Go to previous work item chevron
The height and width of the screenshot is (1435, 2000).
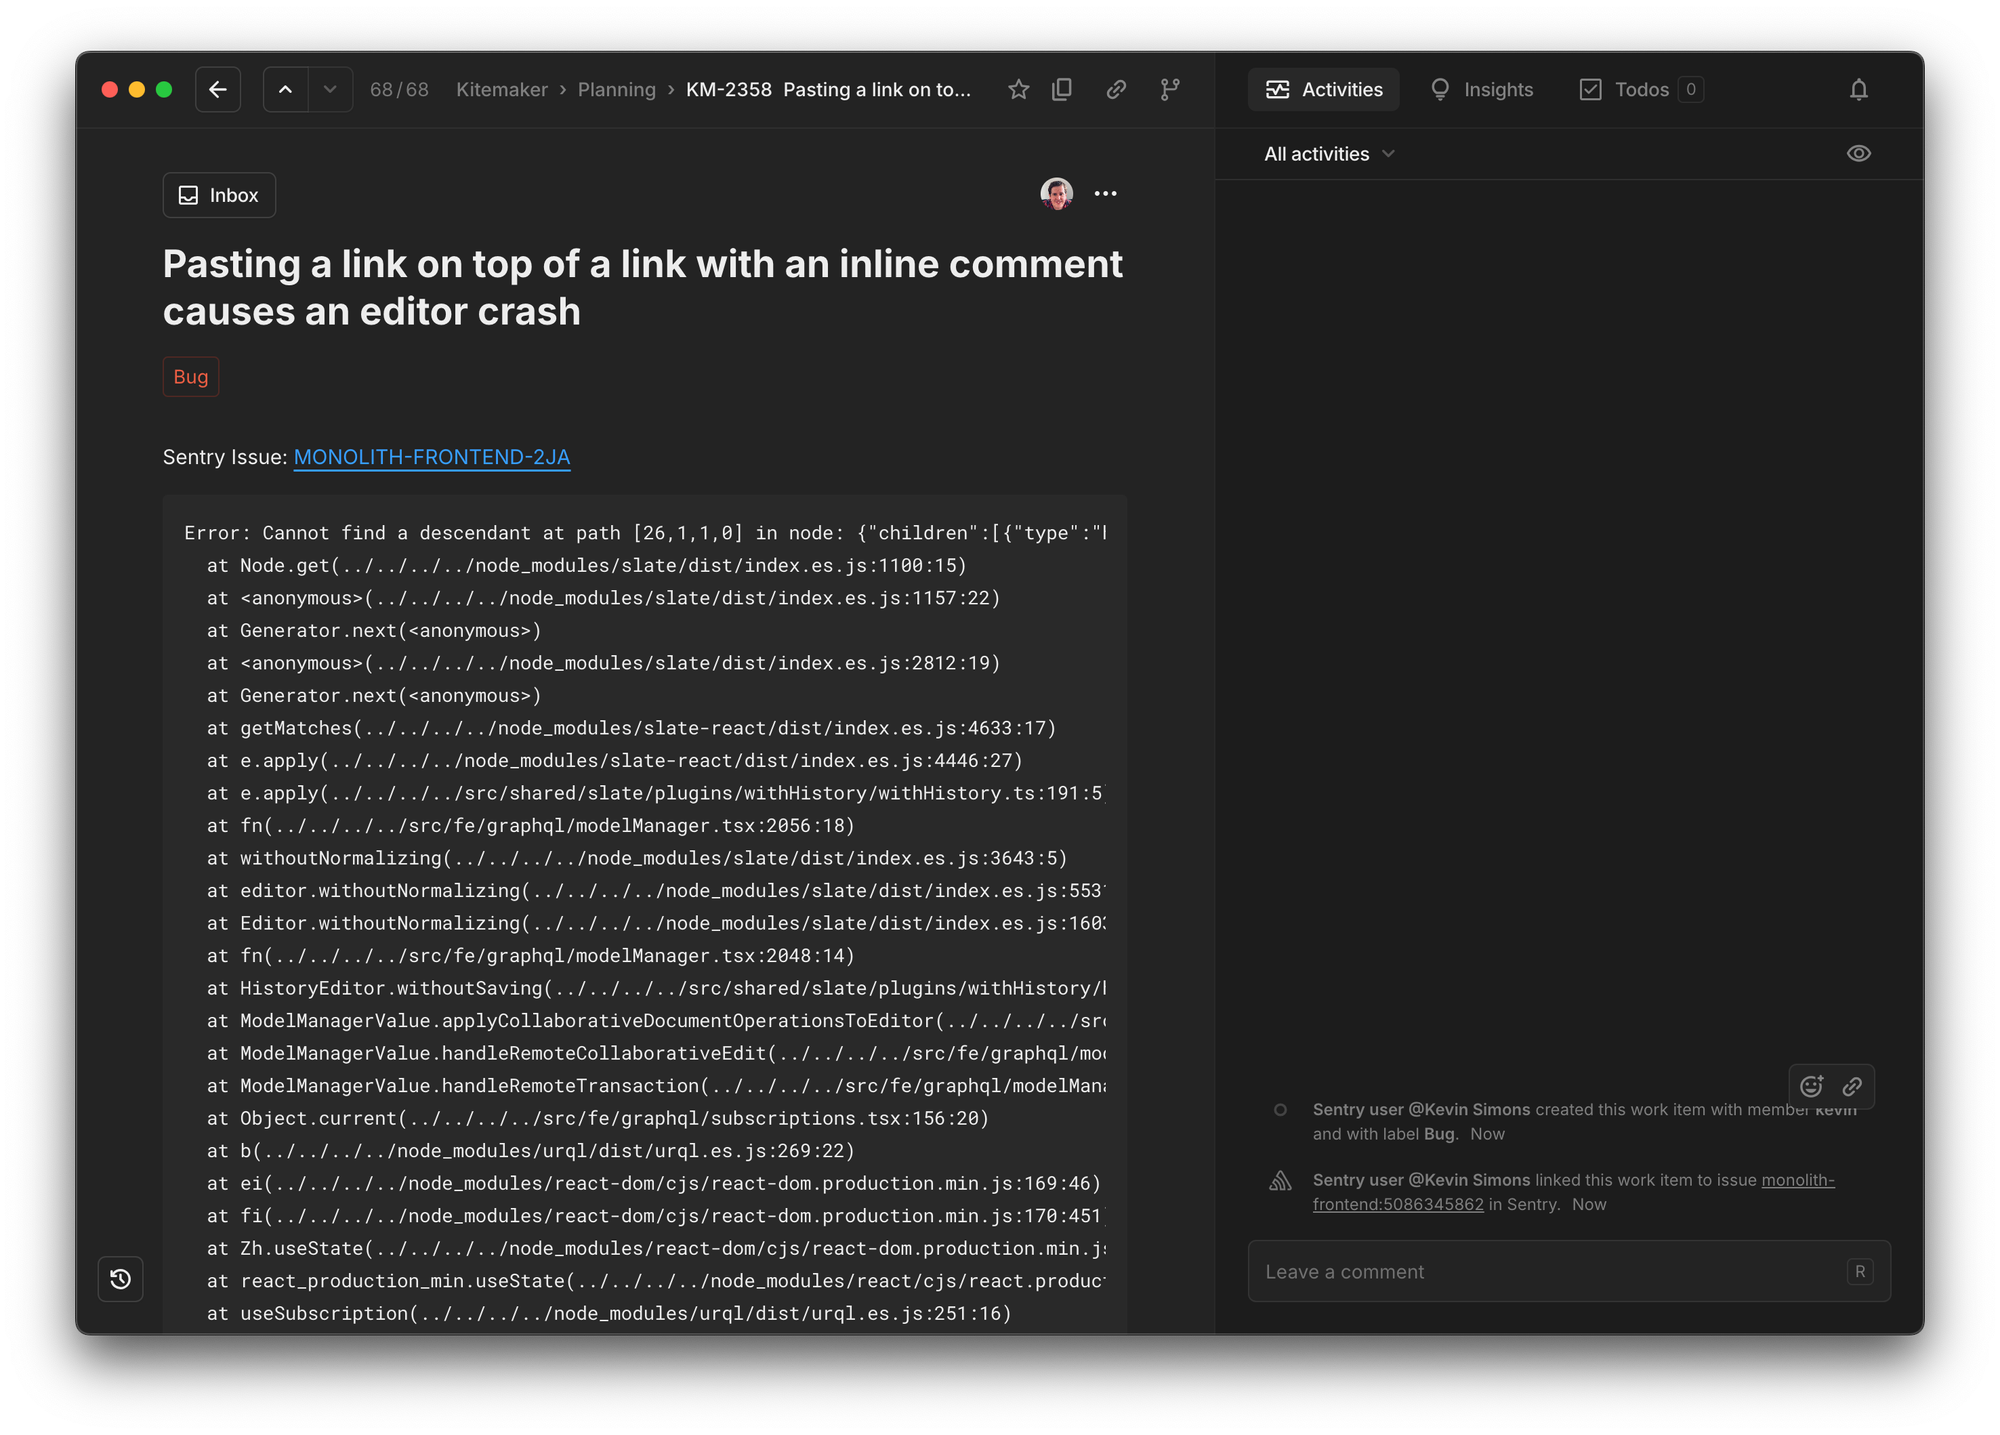click(286, 90)
